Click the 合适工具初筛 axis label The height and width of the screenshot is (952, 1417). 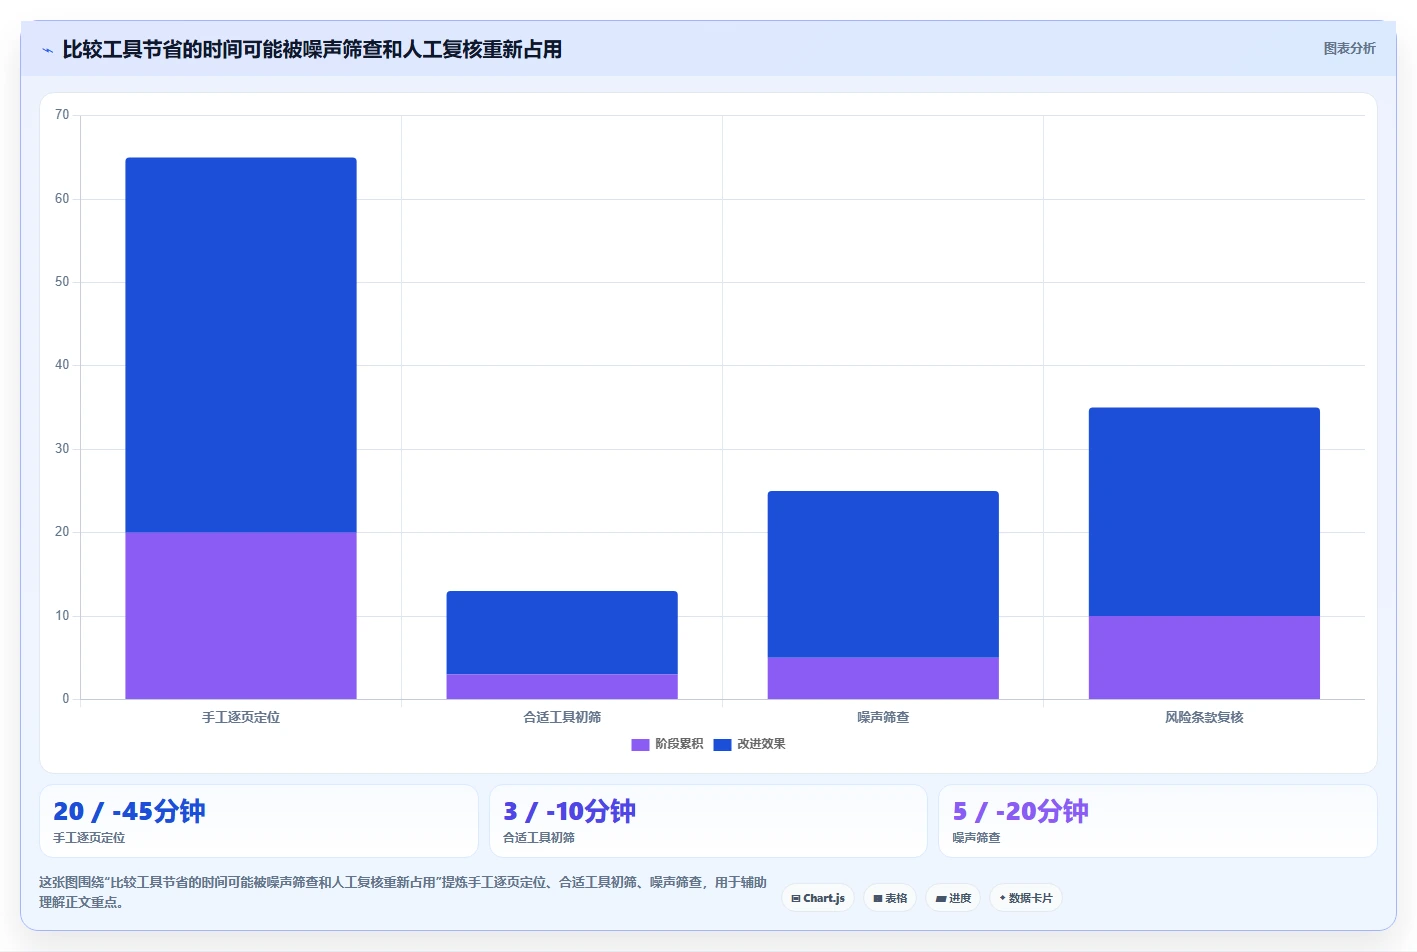pos(562,717)
